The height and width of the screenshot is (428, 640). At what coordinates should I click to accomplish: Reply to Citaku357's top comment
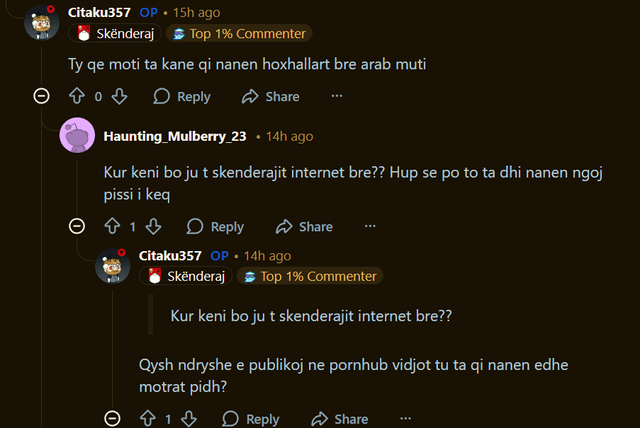click(182, 96)
